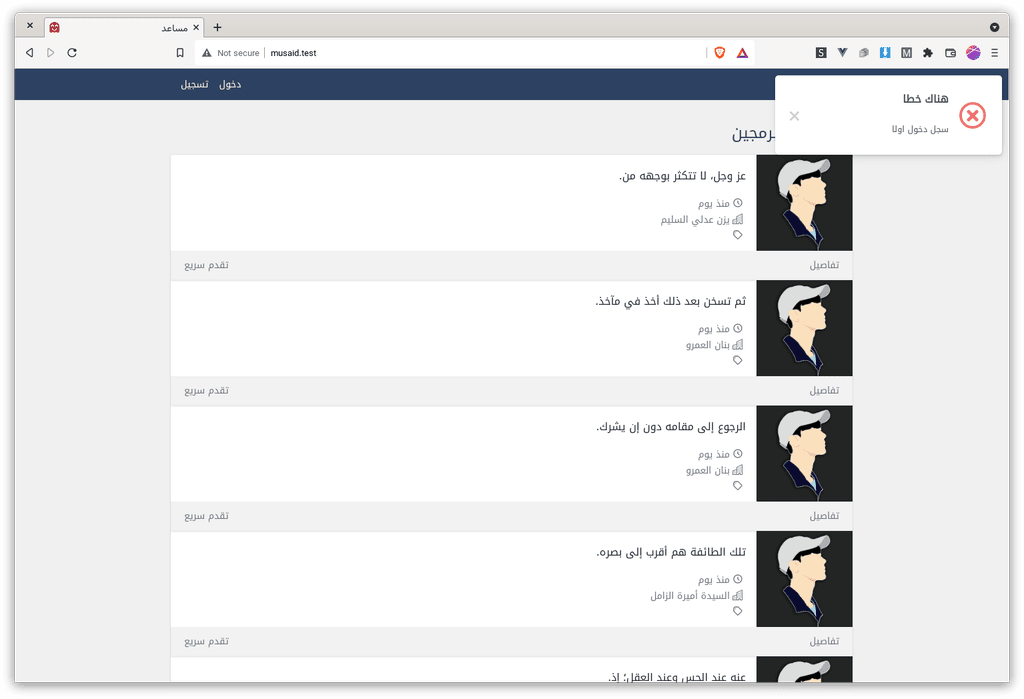Click the purple profile avatar icon

pyautogui.click(x=973, y=53)
